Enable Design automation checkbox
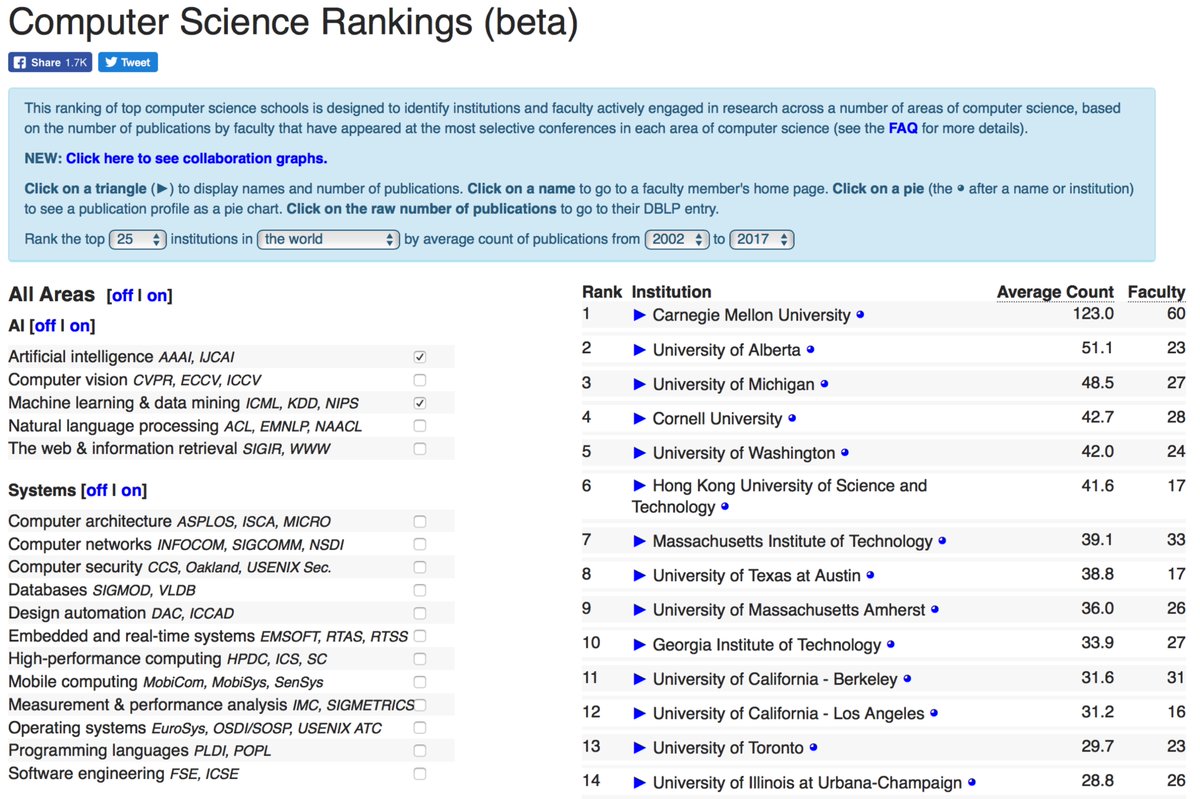 [420, 613]
